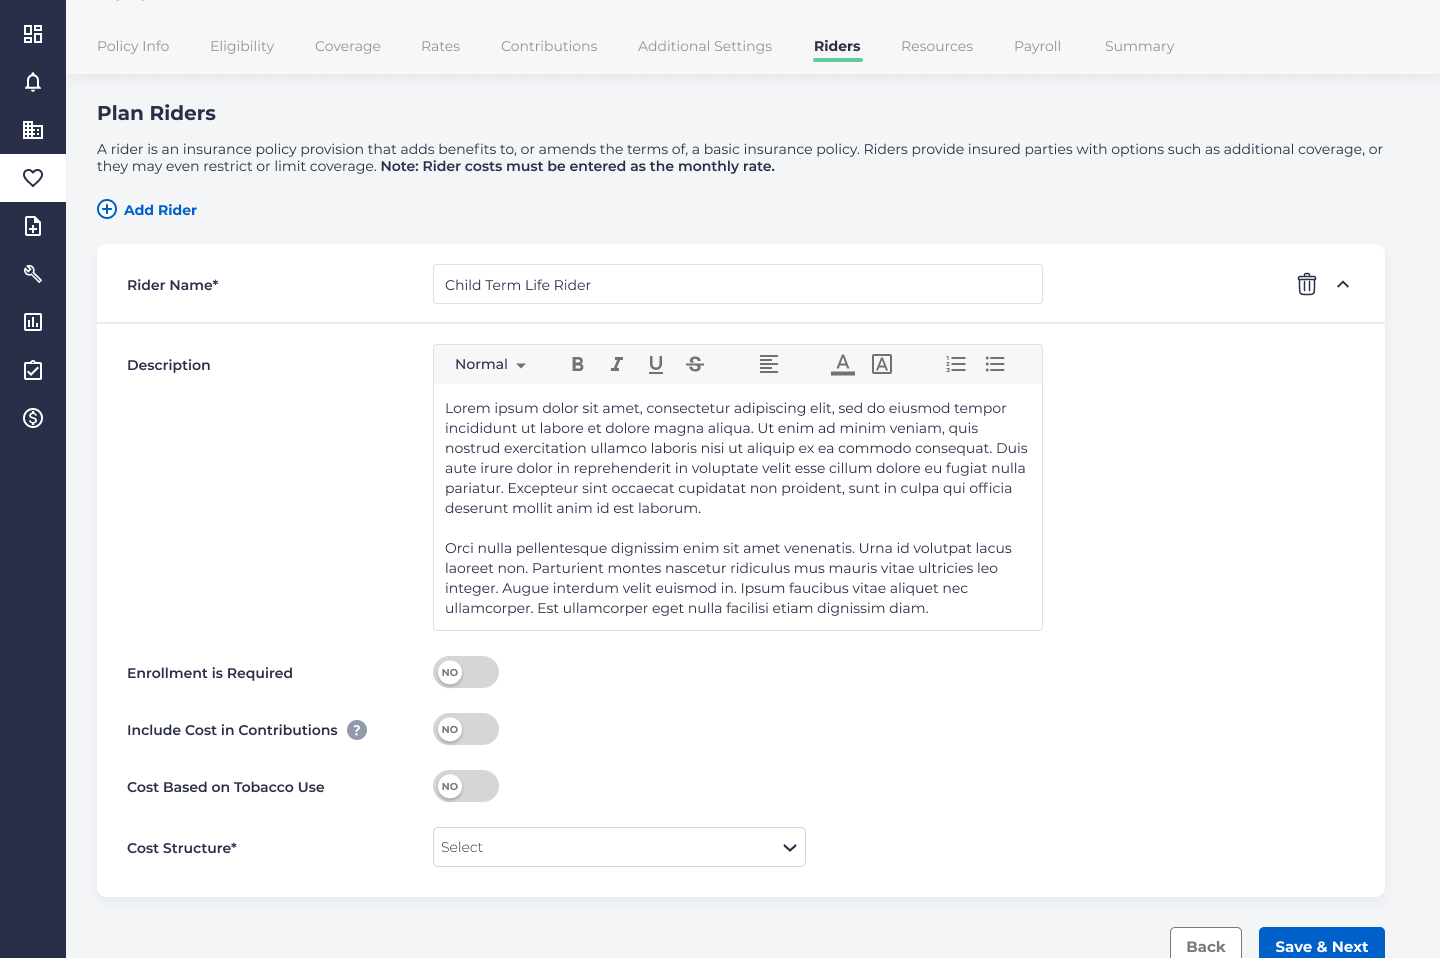The height and width of the screenshot is (958, 1440).
Task: Click the Rider Name input field
Action: pos(737,284)
